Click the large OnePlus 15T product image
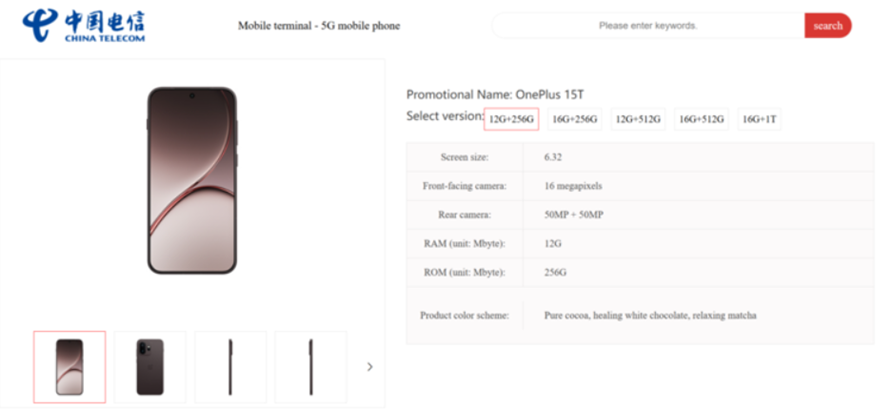 pos(192,180)
